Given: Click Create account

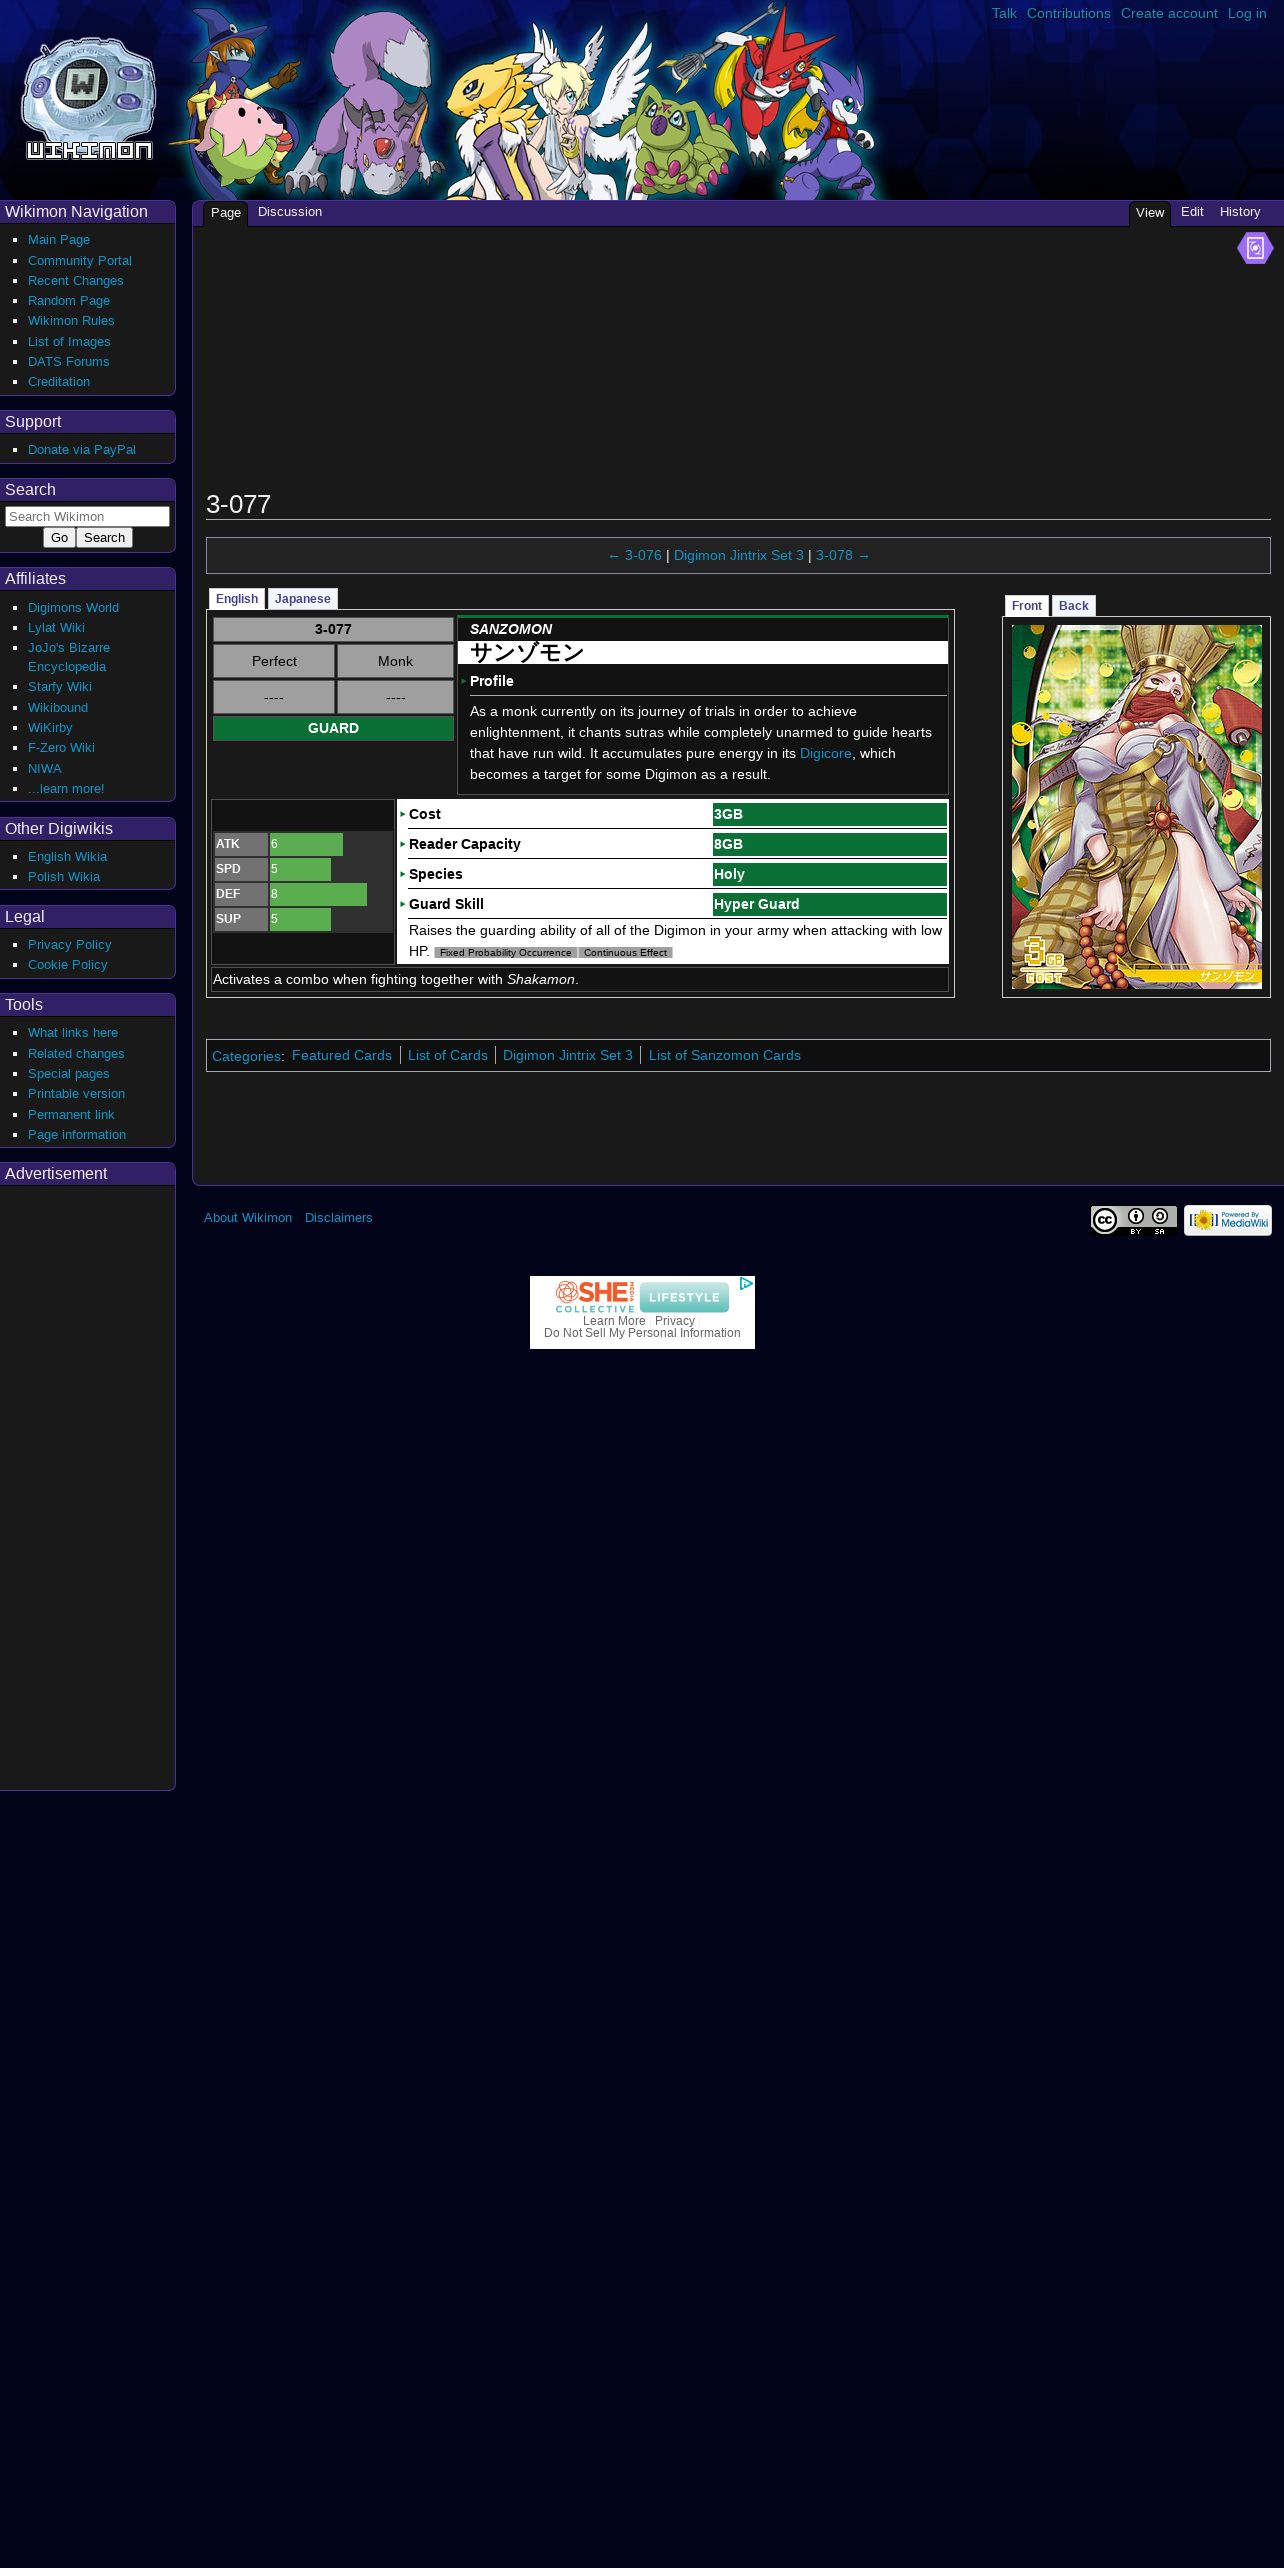Looking at the screenshot, I should [1169, 13].
